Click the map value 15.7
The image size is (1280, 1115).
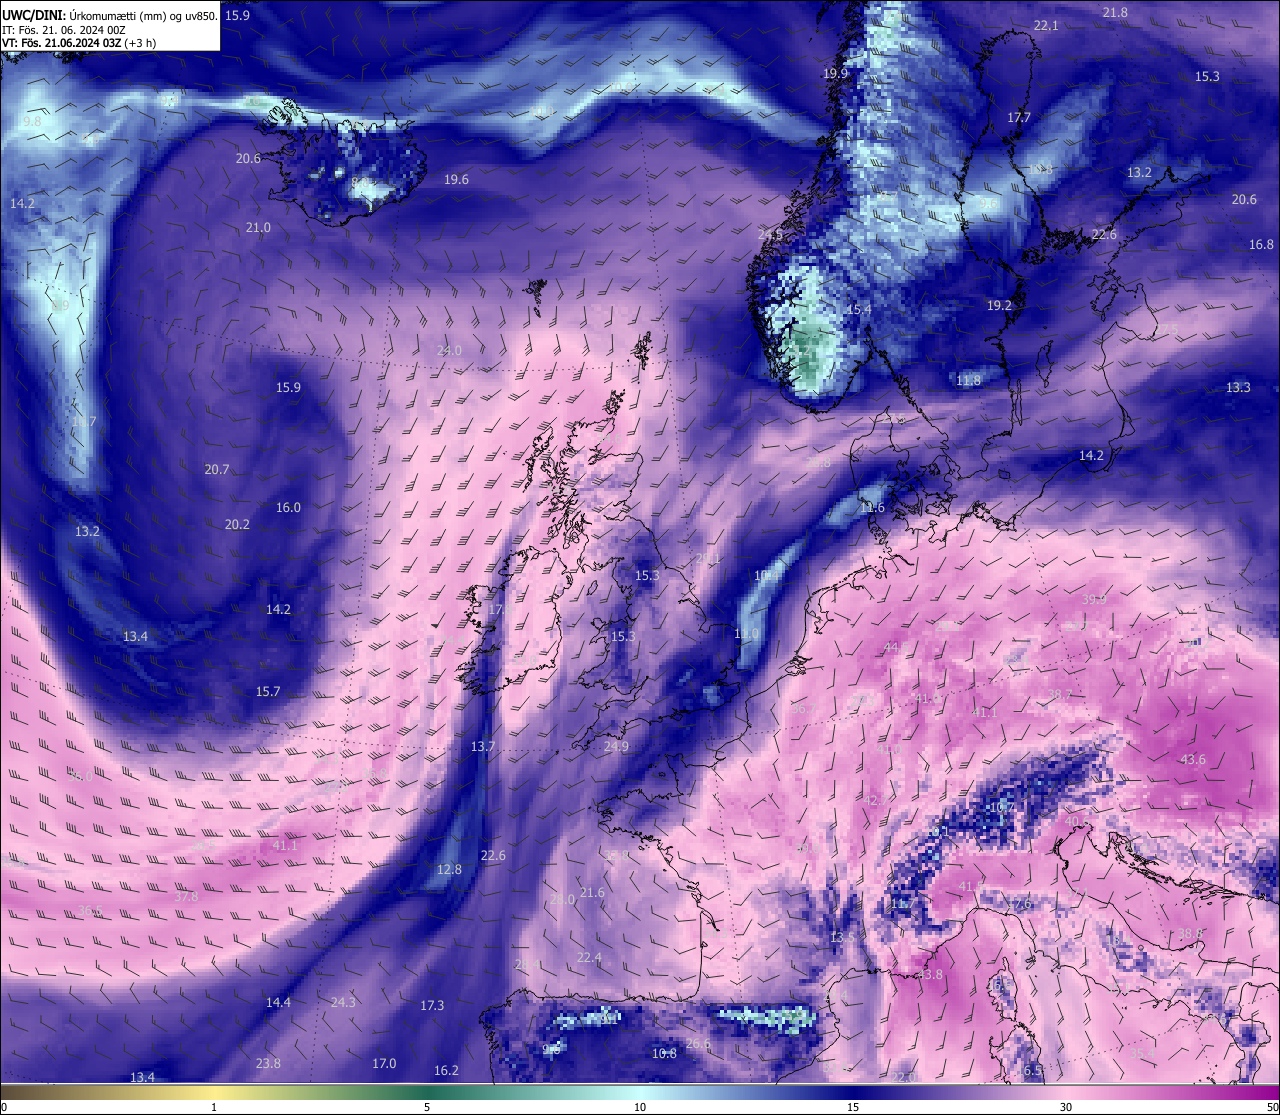[268, 692]
